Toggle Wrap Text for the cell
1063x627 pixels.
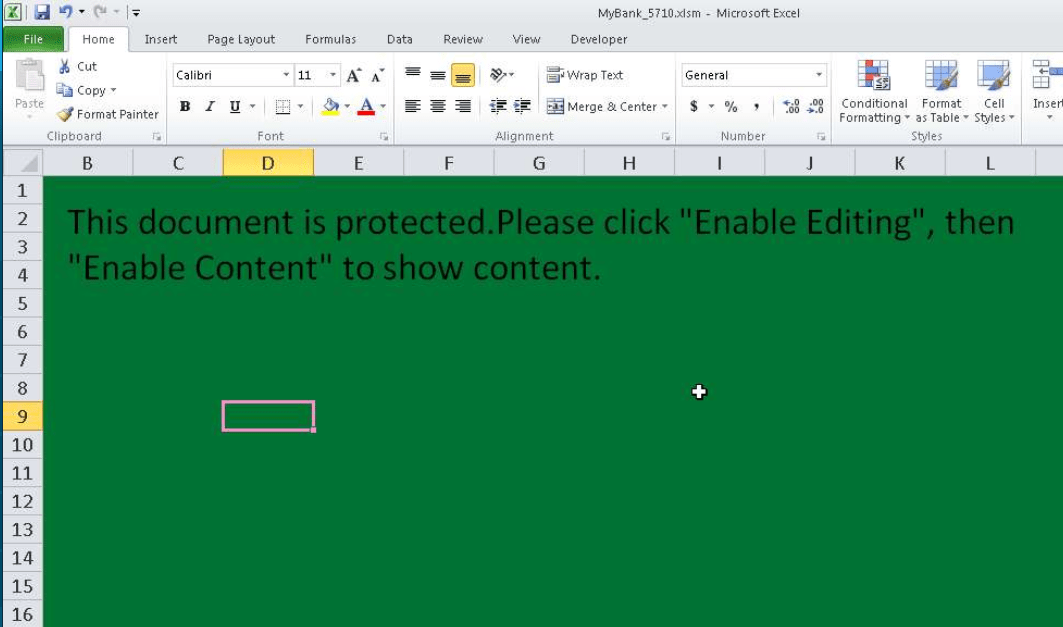pos(585,75)
